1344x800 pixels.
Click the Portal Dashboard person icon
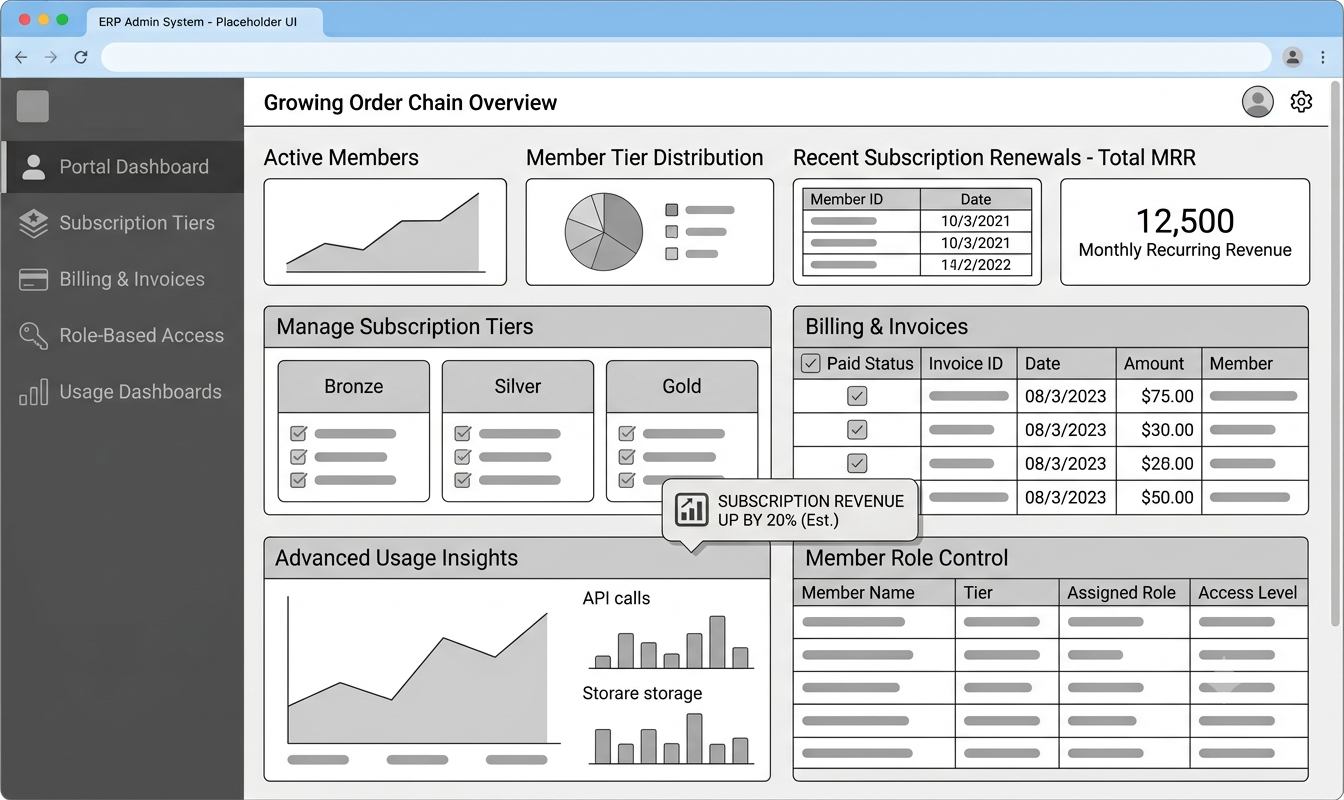(34, 167)
